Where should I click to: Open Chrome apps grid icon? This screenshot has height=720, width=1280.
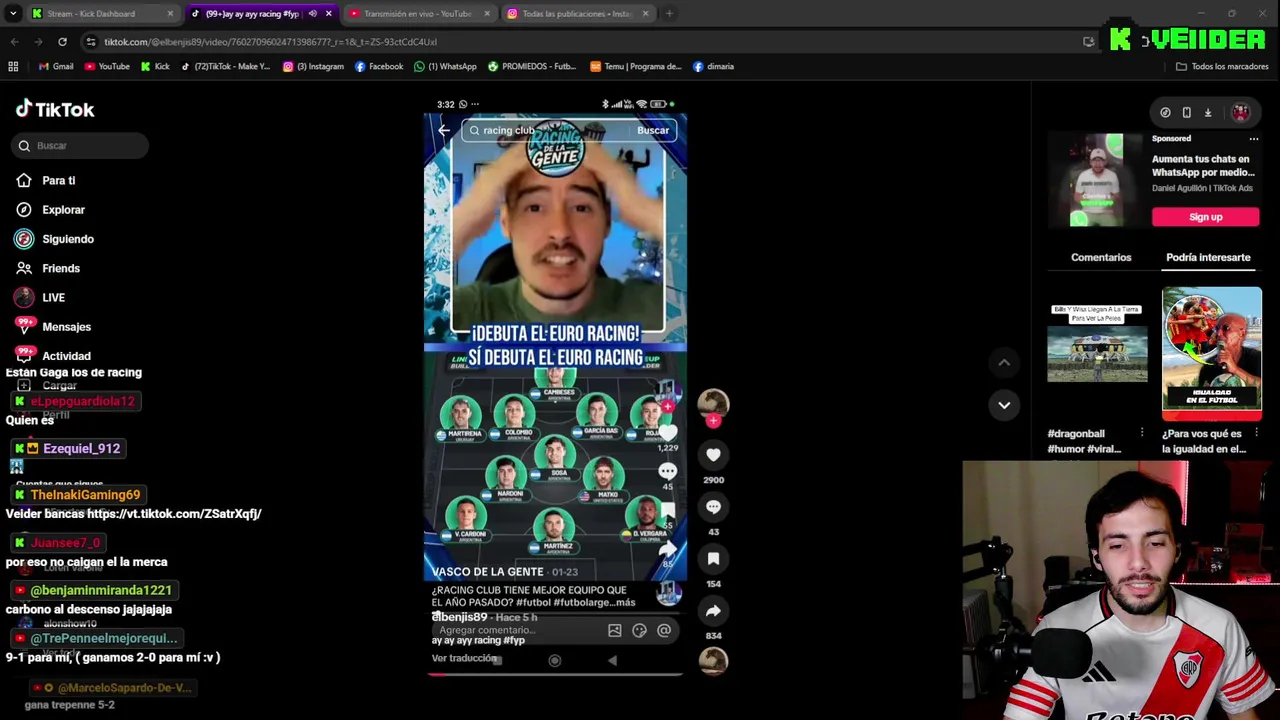[13, 67]
